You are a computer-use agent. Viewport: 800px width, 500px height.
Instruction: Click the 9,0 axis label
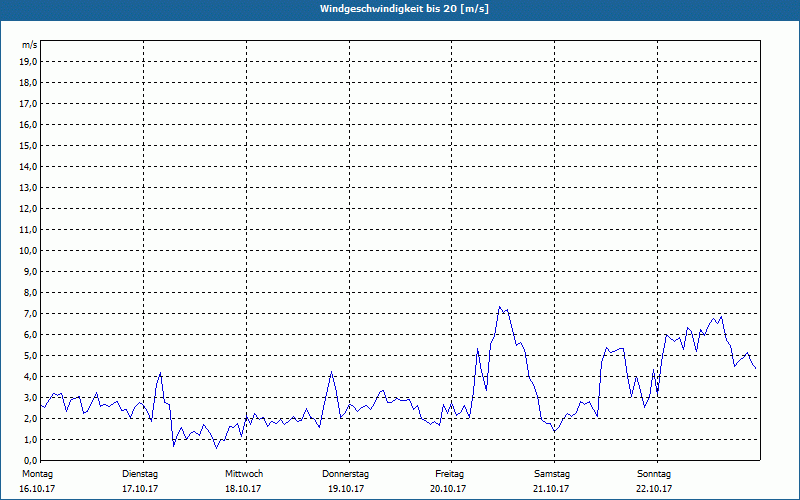pos(31,271)
